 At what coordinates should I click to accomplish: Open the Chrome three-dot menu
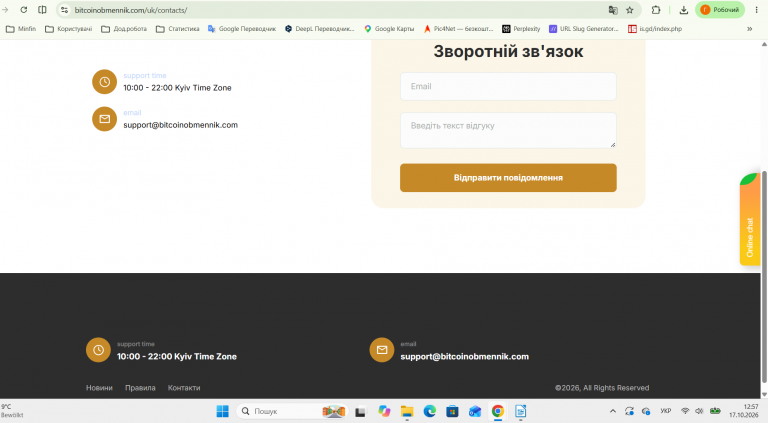click(x=756, y=10)
